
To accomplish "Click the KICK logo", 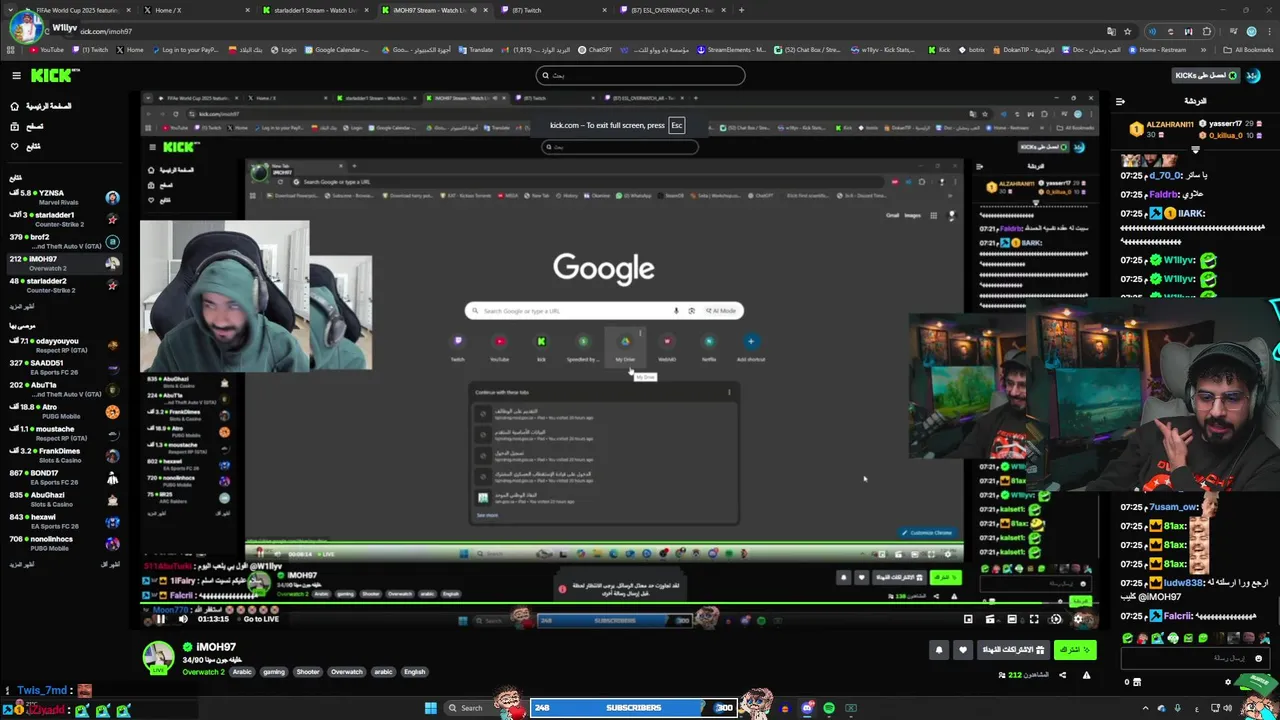I will pyautogui.click(x=54, y=75).
